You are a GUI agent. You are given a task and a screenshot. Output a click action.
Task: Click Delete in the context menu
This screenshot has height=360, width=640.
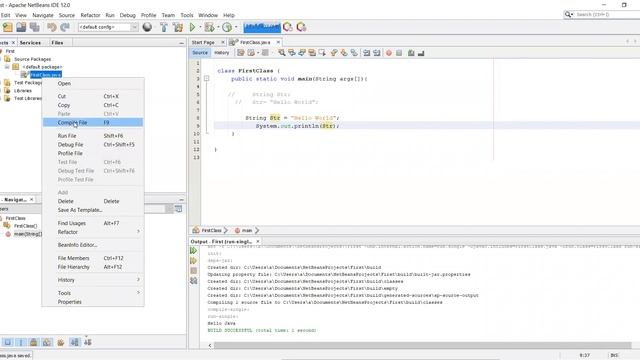[x=93, y=201]
